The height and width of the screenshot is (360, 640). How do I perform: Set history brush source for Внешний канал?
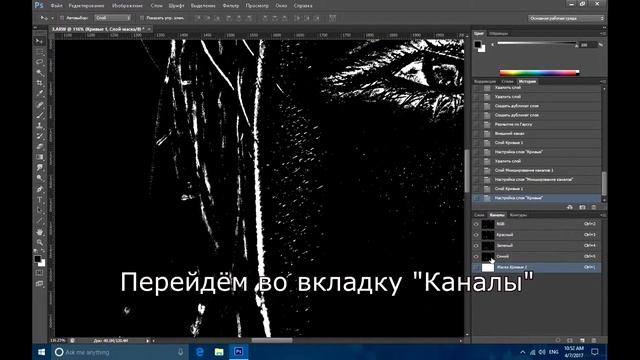(476, 133)
